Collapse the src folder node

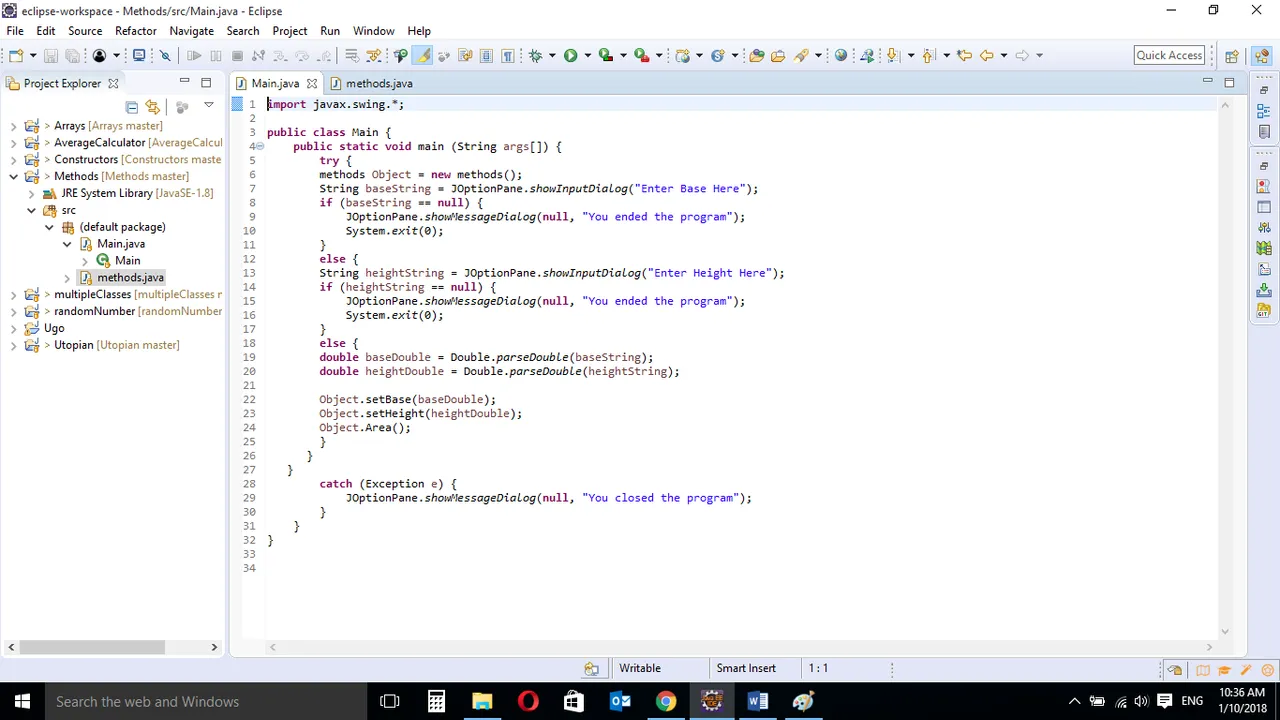(31, 210)
